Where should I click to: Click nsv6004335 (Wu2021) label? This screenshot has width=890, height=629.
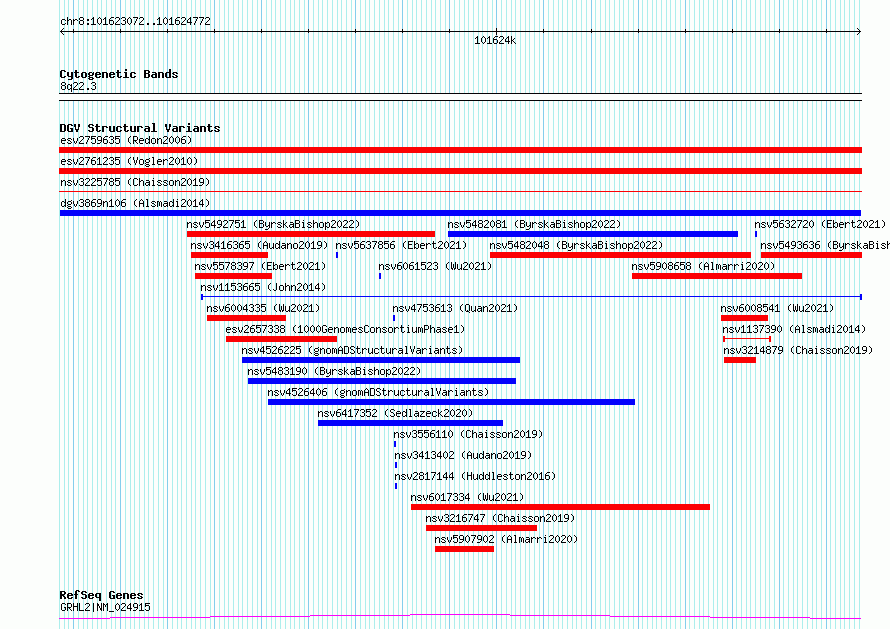263,308
